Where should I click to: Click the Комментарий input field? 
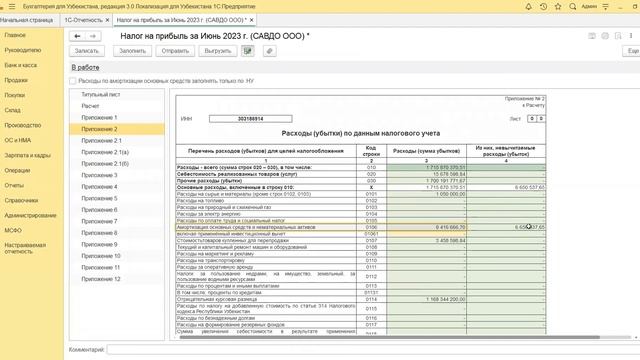[373, 350]
